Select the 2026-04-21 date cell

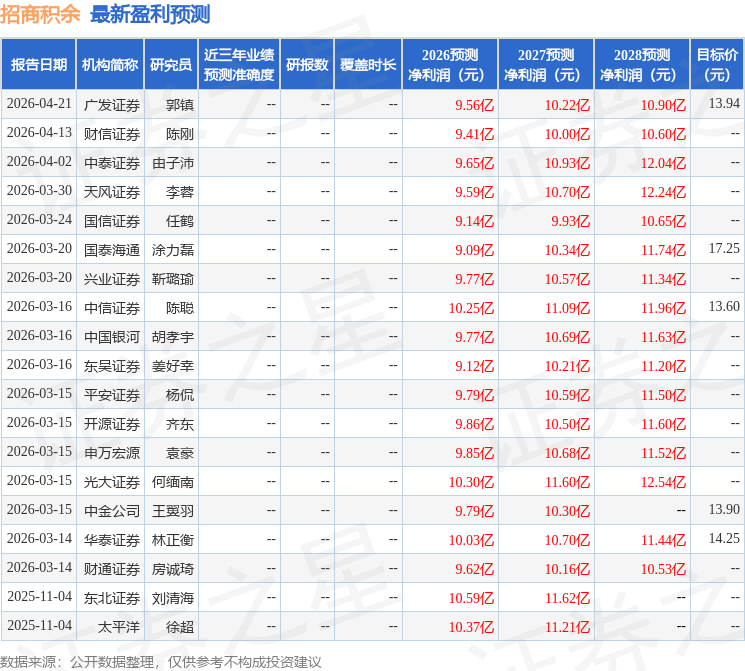pos(39,104)
